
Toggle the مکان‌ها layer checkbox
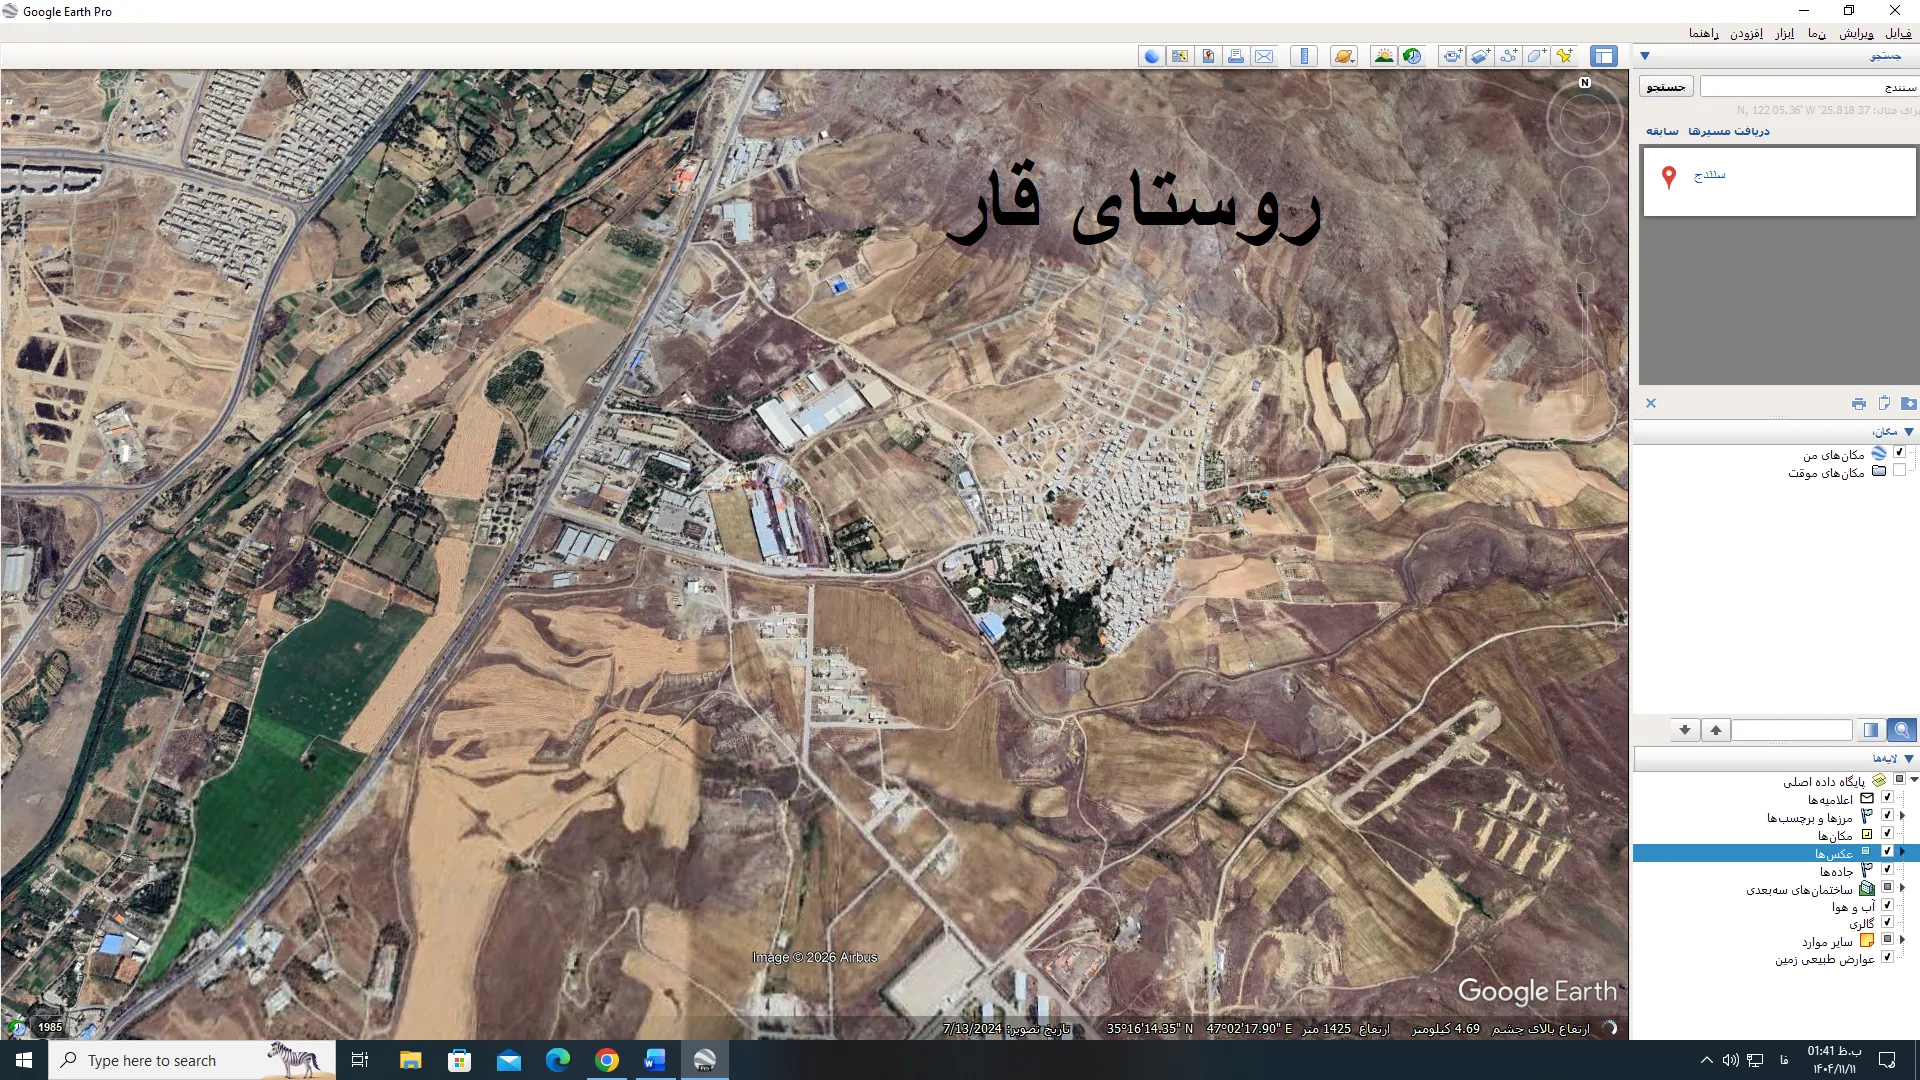[x=1887, y=834]
